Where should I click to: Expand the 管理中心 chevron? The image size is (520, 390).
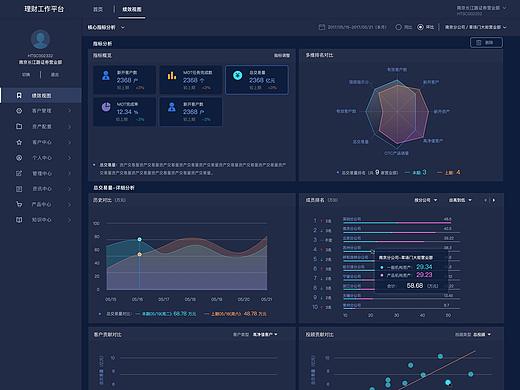pos(69,173)
